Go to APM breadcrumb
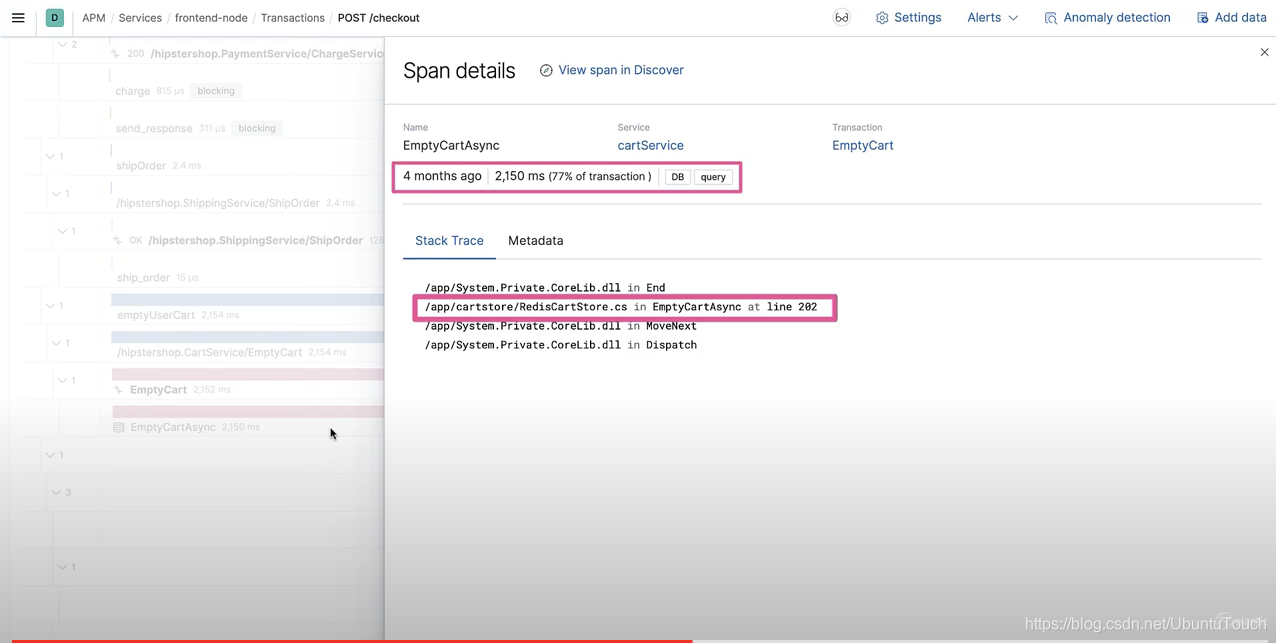Image resolution: width=1276 pixels, height=643 pixels. click(x=94, y=18)
